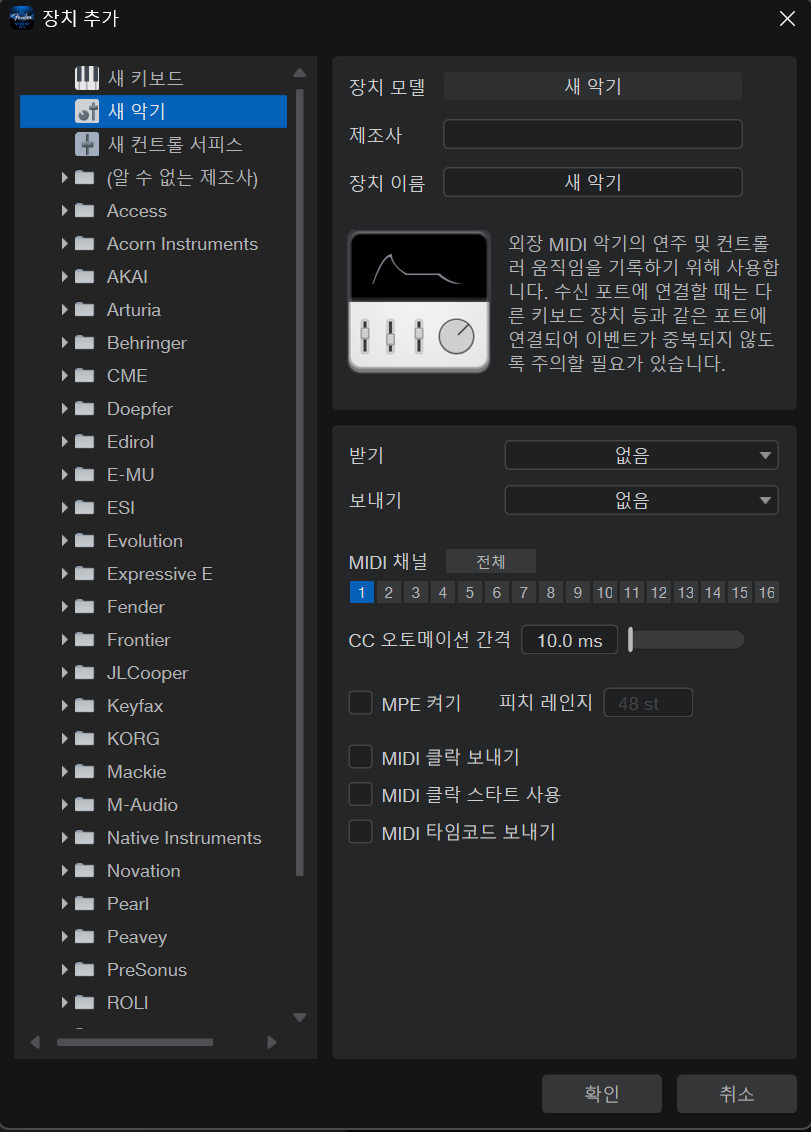This screenshot has height=1132, width=811.
Task: Click the Native Instruments folder icon
Action: point(85,838)
